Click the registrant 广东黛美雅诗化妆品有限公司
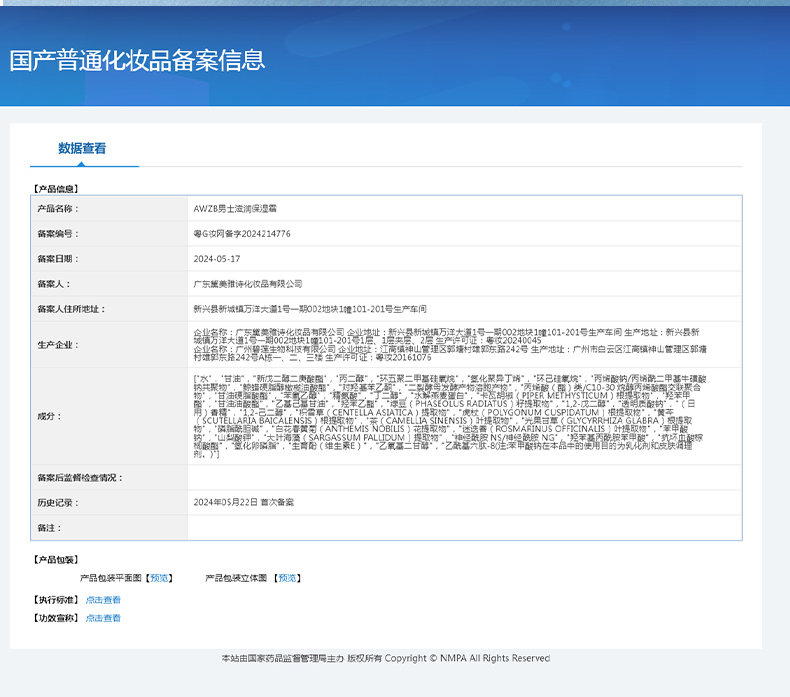790x697 pixels. click(247, 284)
